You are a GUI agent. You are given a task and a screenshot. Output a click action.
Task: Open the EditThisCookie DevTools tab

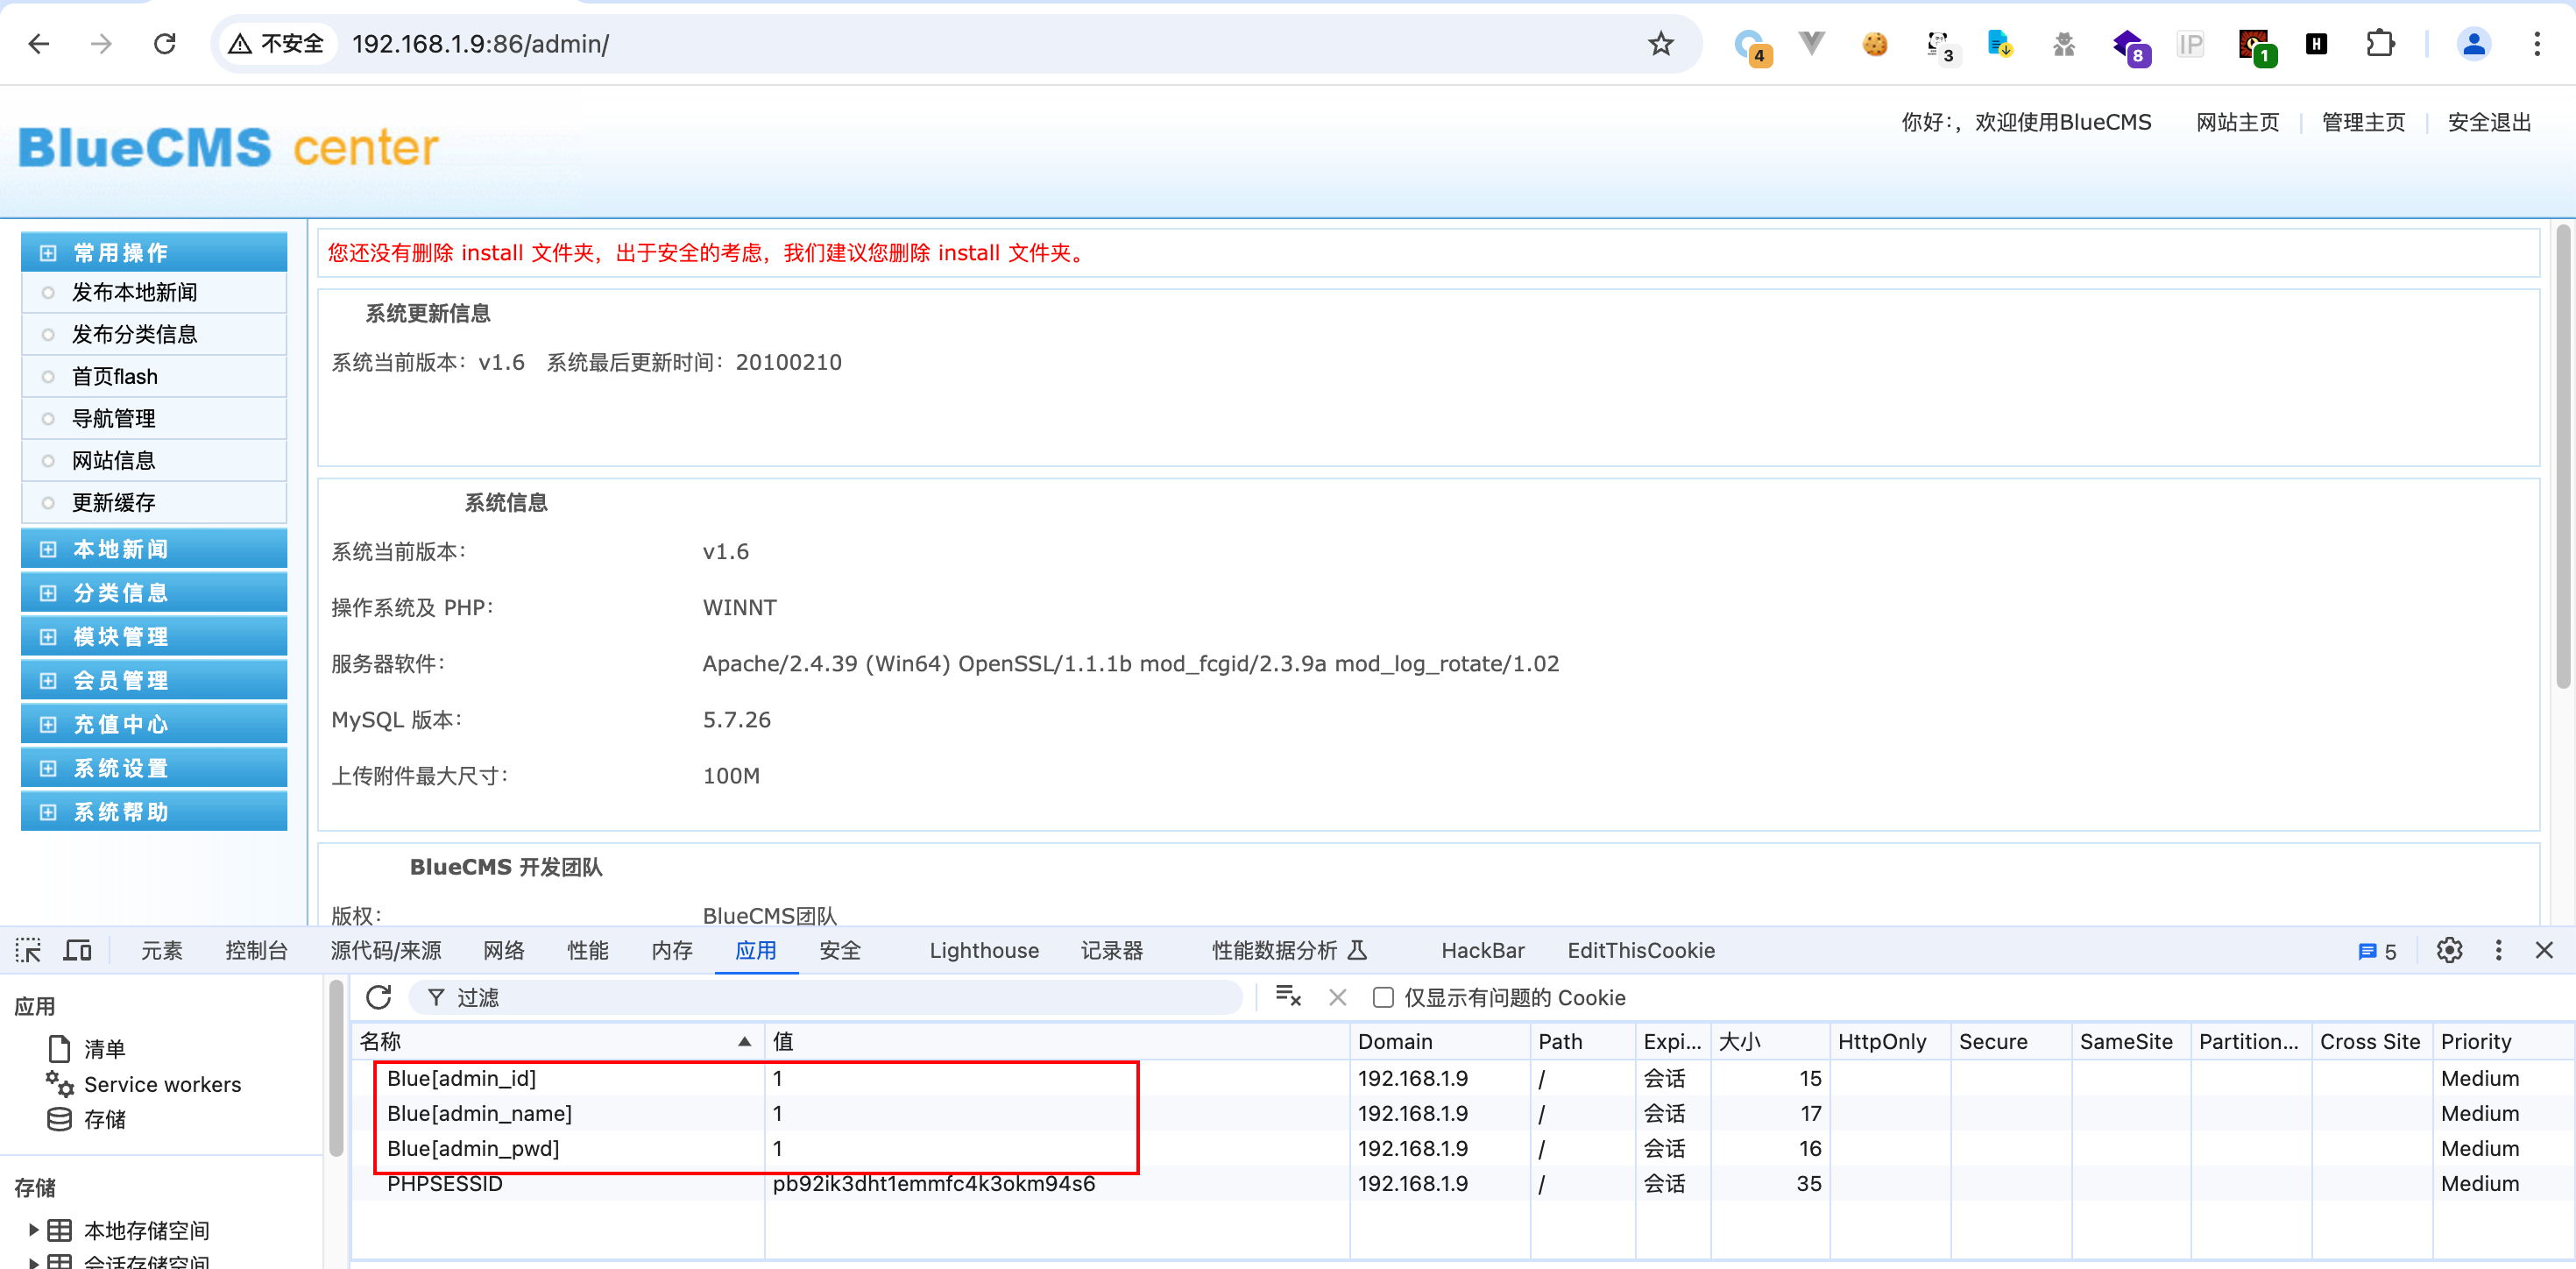click(1640, 950)
